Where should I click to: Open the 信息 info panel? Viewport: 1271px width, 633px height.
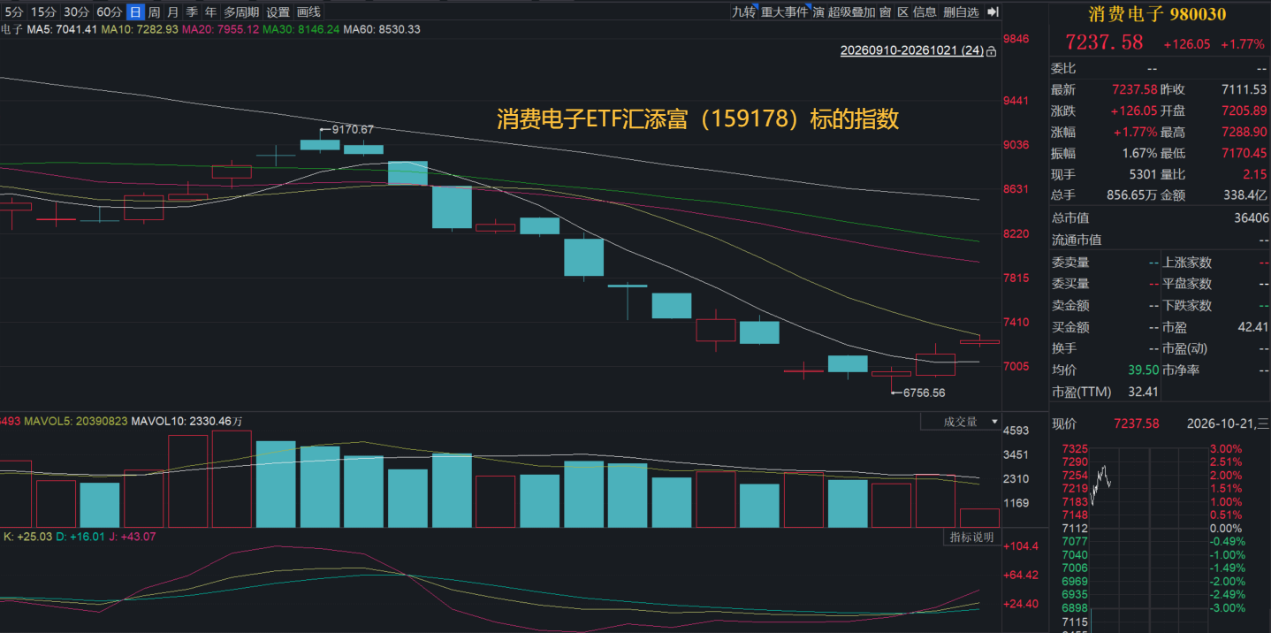point(925,12)
